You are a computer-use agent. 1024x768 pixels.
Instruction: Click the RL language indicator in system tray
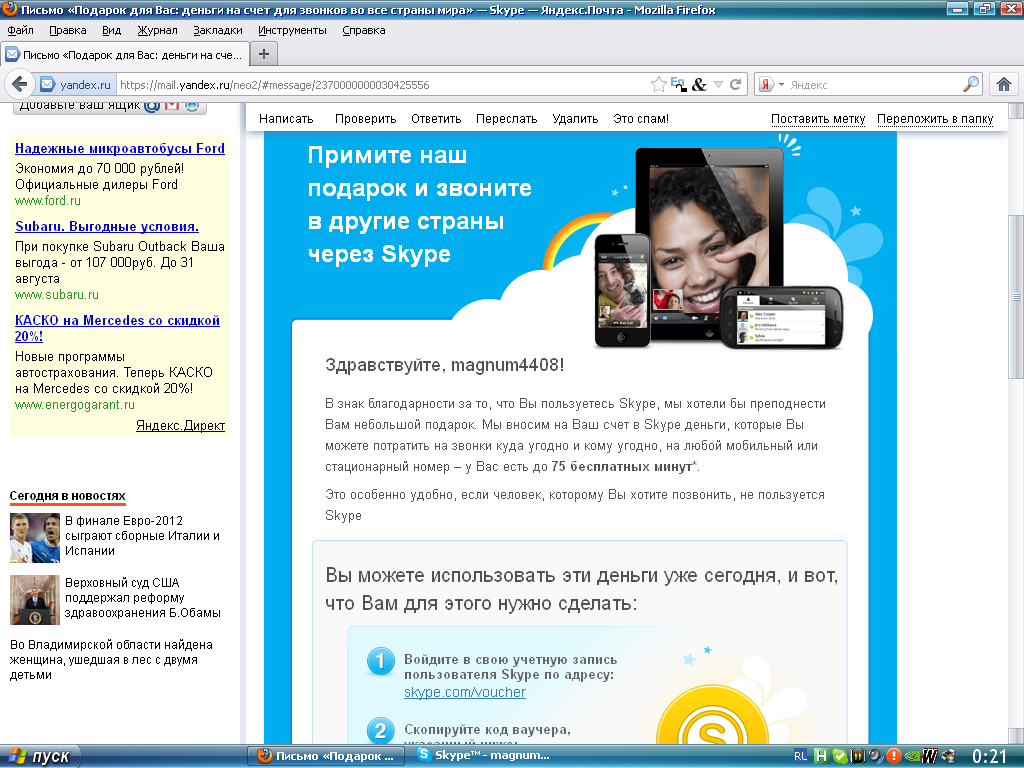click(x=801, y=757)
